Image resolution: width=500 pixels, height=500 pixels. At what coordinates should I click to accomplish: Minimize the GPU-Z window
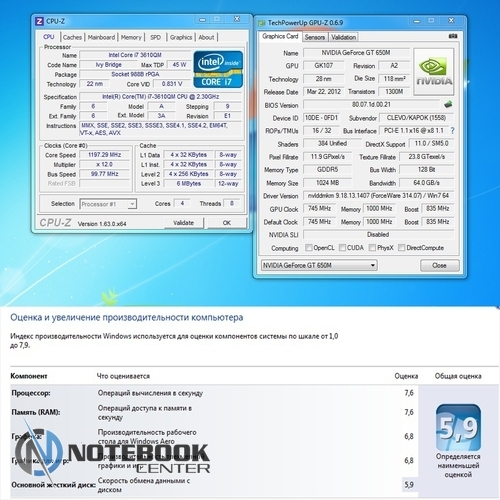click(x=417, y=21)
